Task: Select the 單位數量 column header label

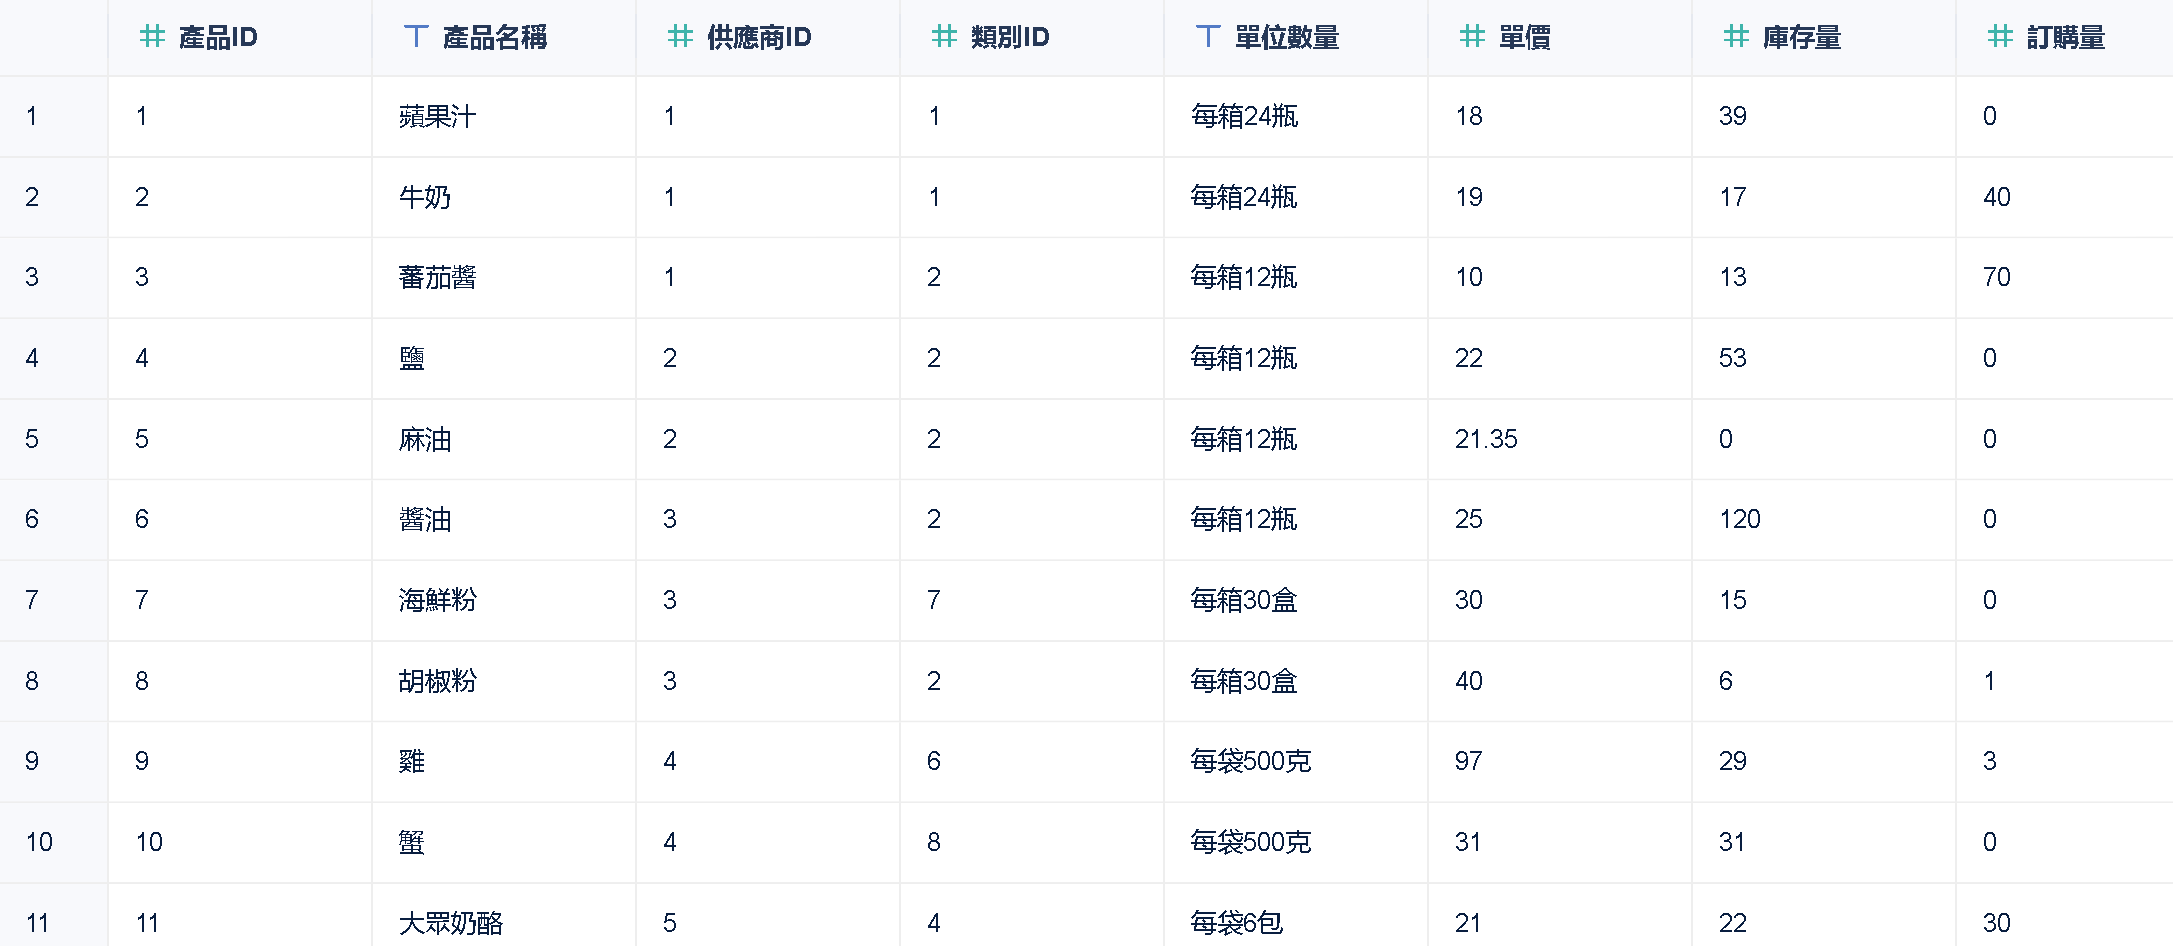Action: pyautogui.click(x=1287, y=38)
